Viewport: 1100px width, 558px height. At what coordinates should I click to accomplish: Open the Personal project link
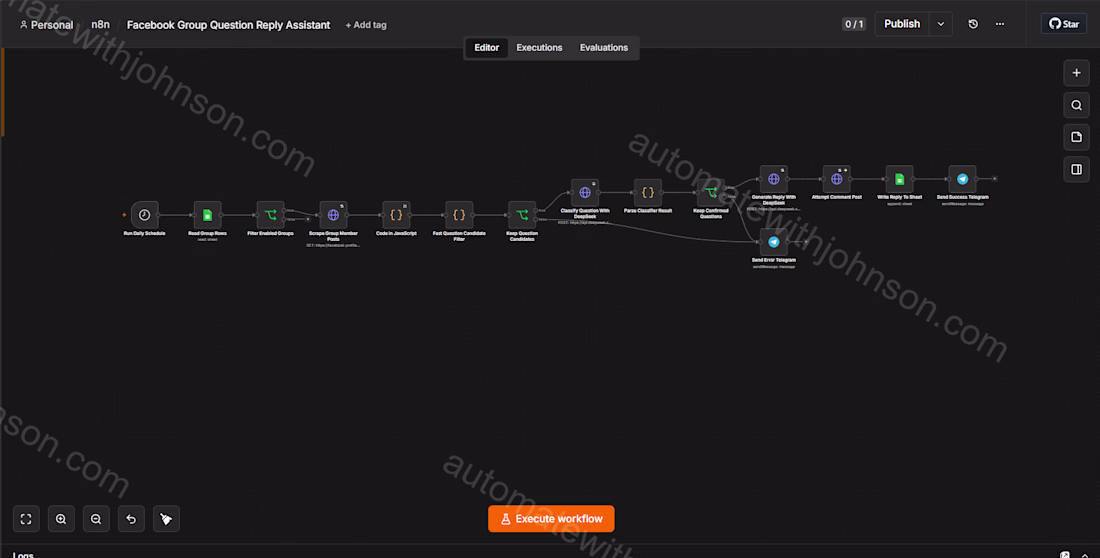coord(46,25)
